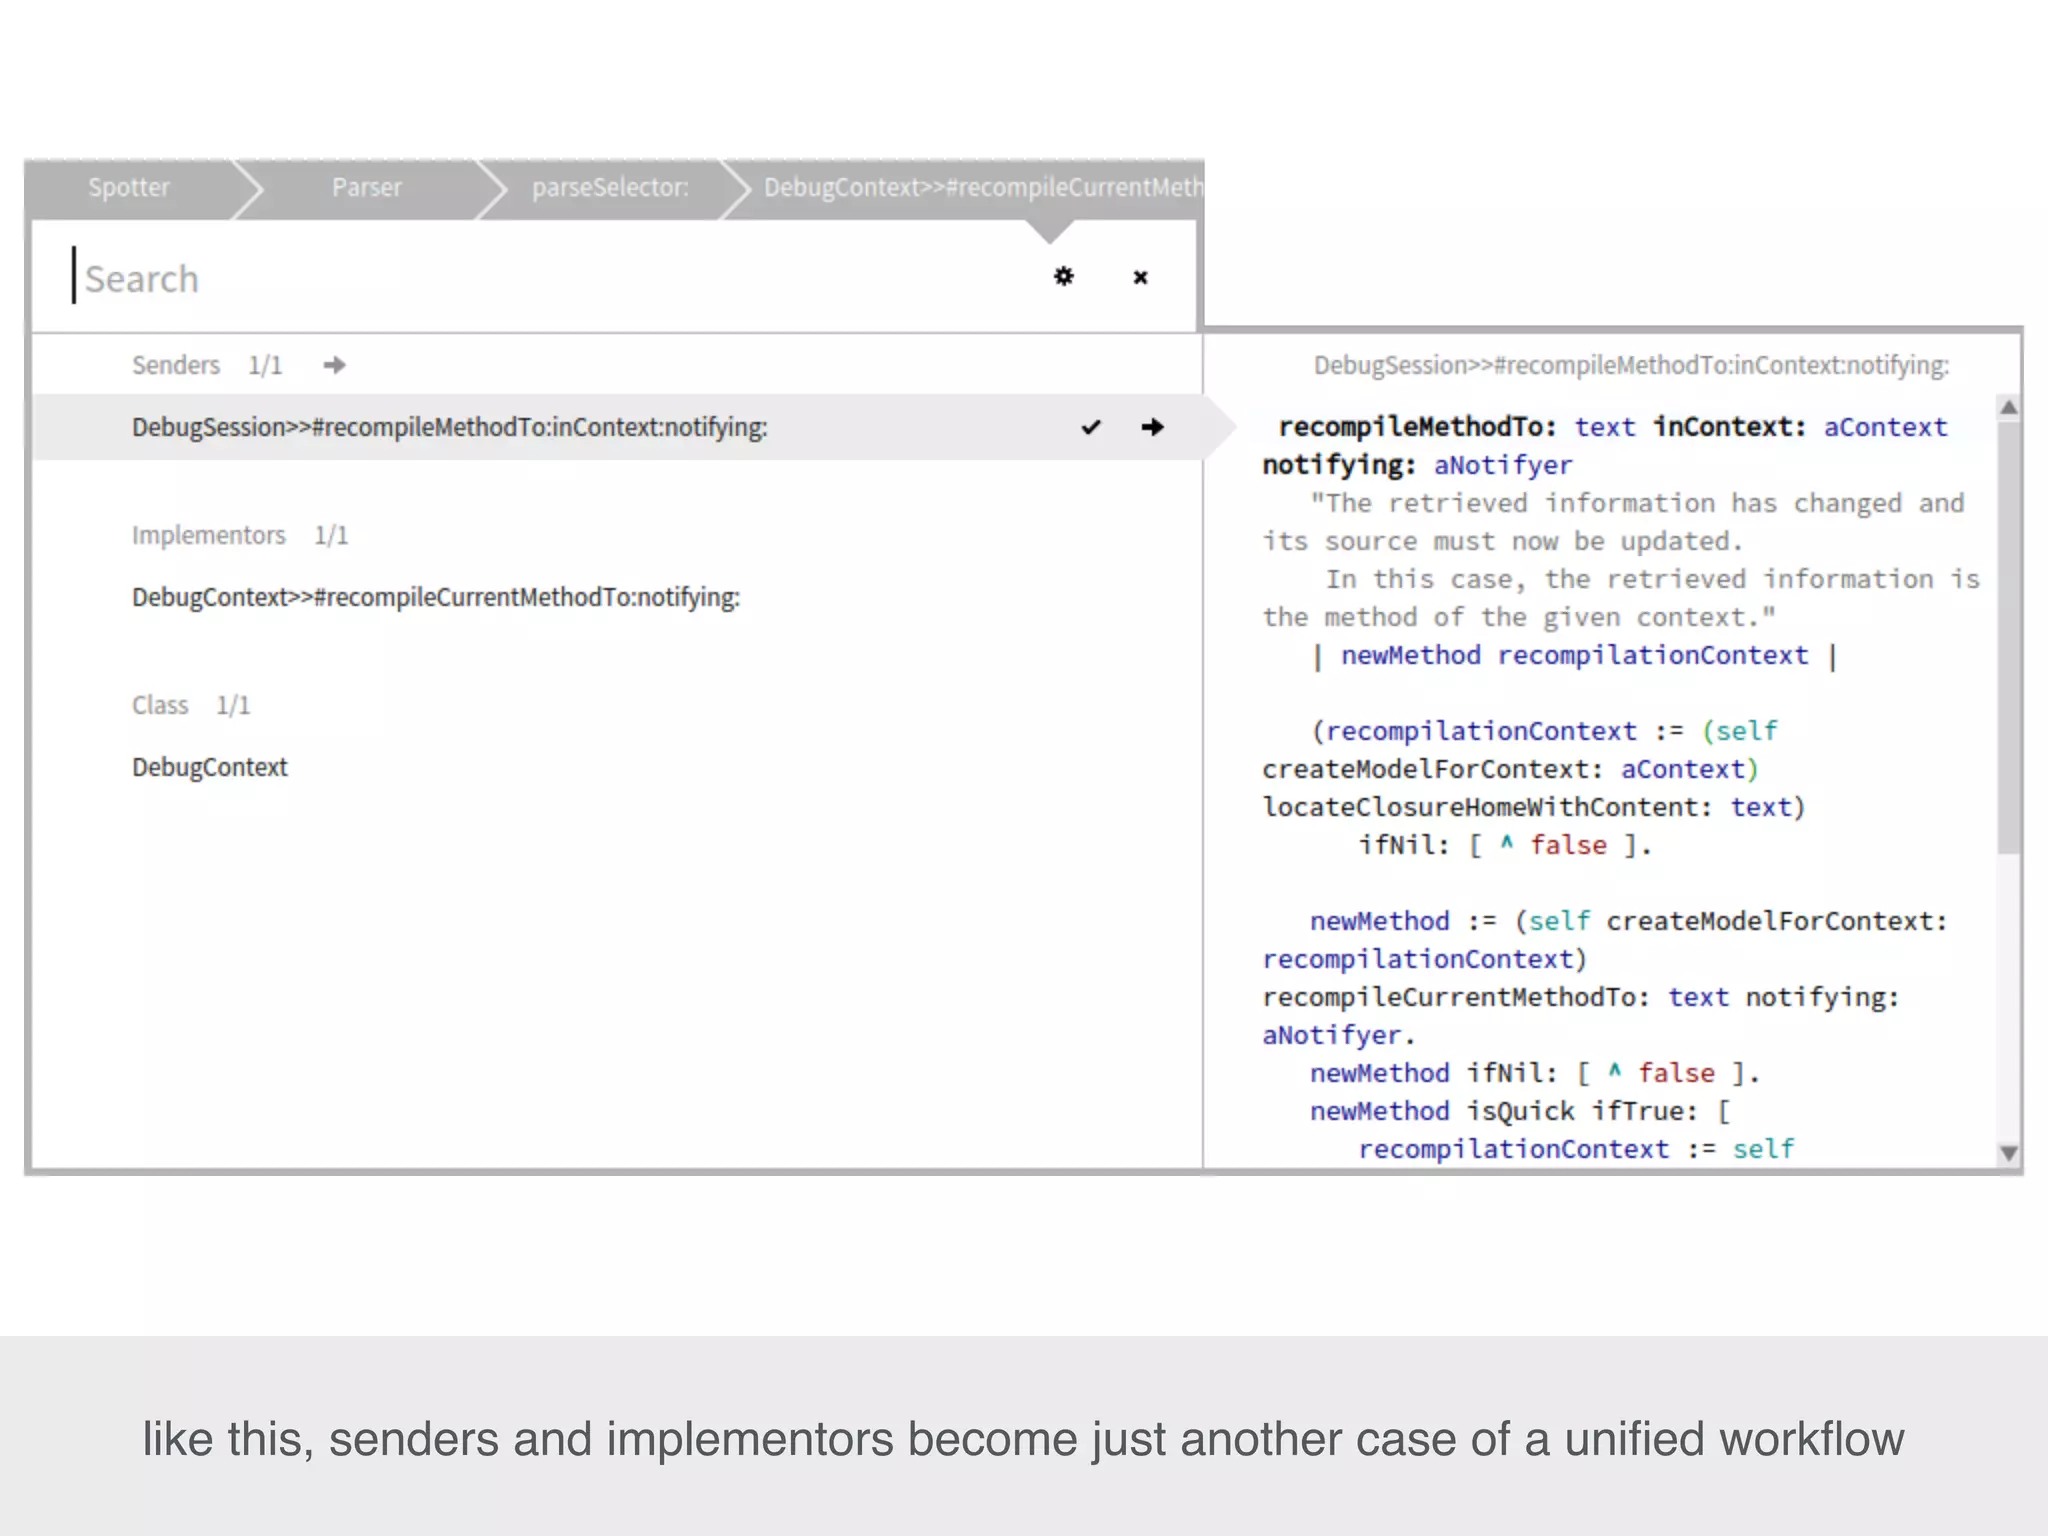Click the method signature line recompileMethodTo: text inContext:
This screenshot has width=2048, height=1536.
(x=1612, y=427)
